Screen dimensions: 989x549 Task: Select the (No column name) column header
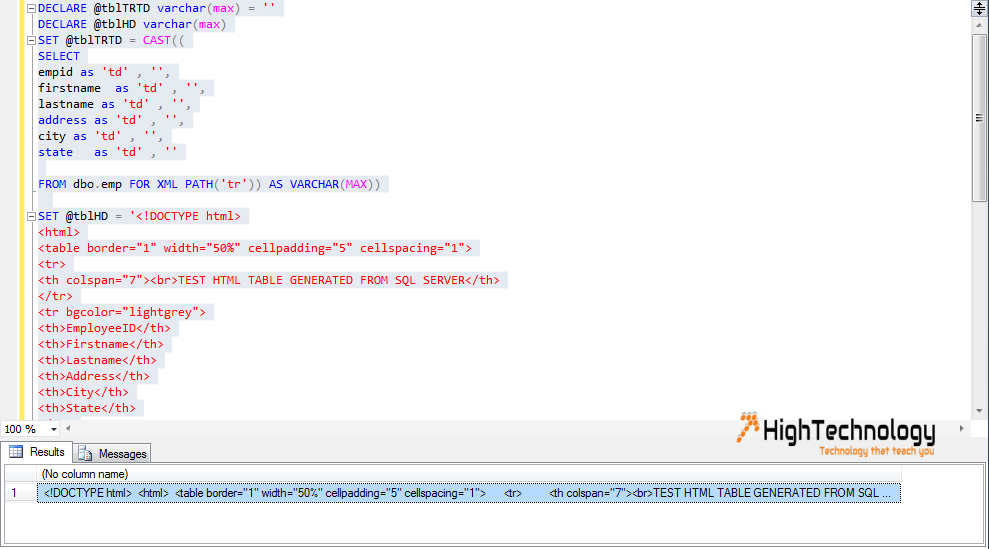[x=469, y=474]
